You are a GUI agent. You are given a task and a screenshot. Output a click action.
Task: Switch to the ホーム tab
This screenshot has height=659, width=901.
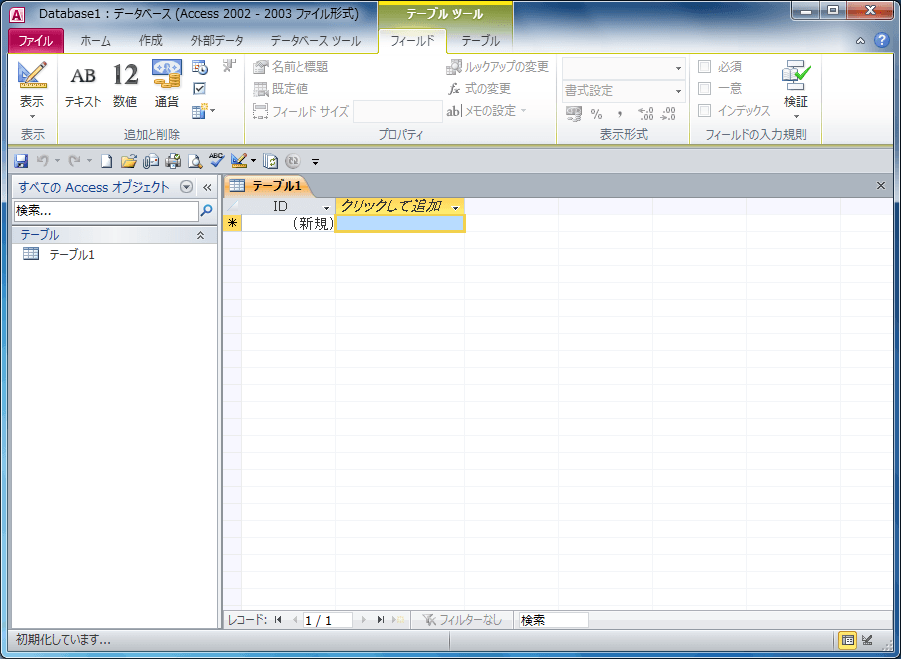[x=95, y=41]
